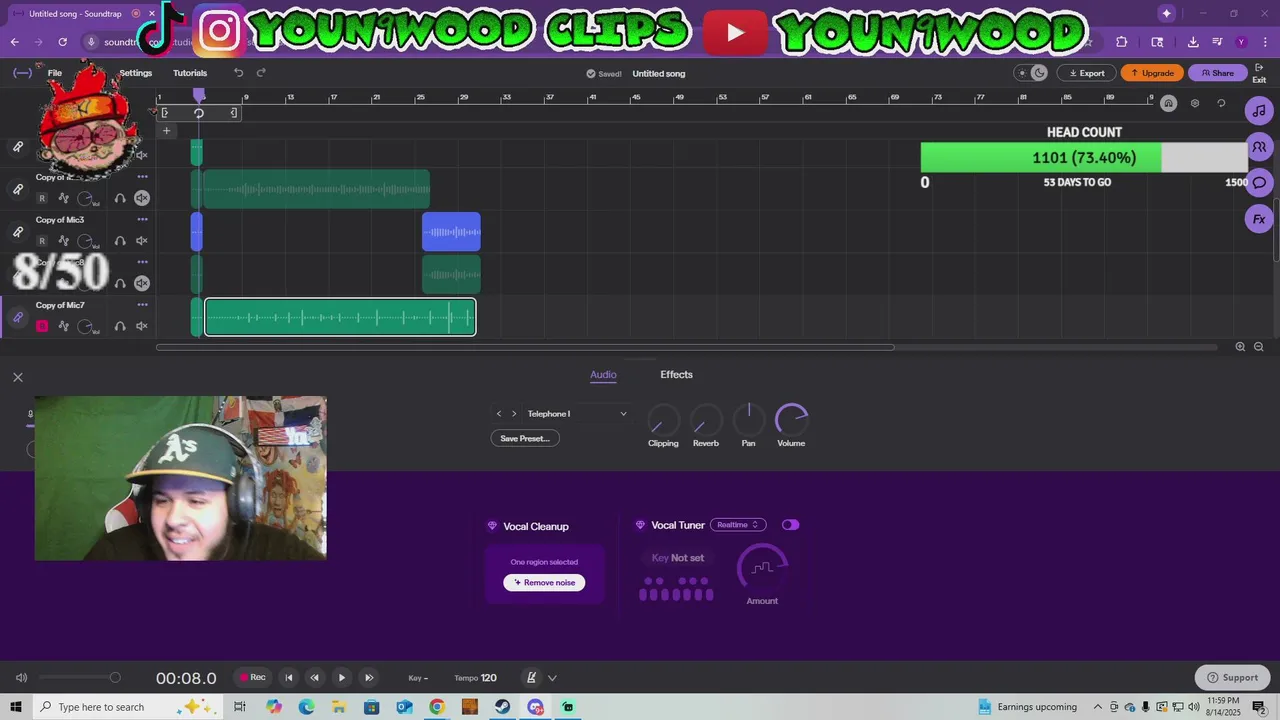Image resolution: width=1280 pixels, height=720 pixels.
Task: Switch to the Effects tab
Action: 676,375
